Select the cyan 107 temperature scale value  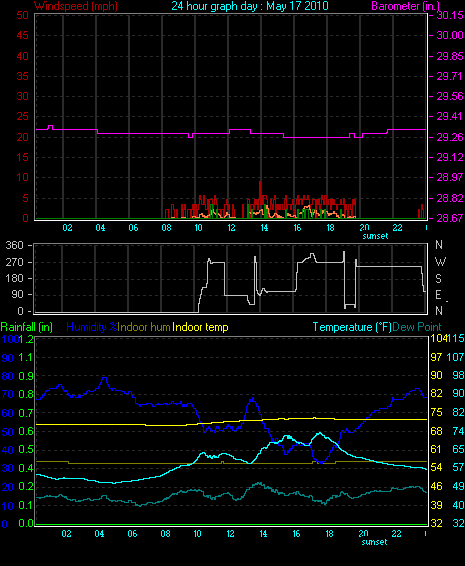pos(455,357)
